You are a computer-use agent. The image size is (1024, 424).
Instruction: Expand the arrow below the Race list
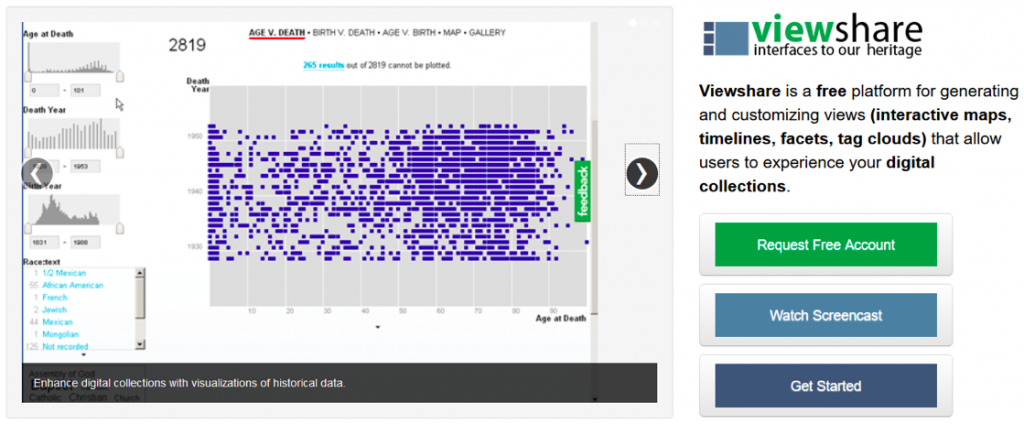click(84, 354)
